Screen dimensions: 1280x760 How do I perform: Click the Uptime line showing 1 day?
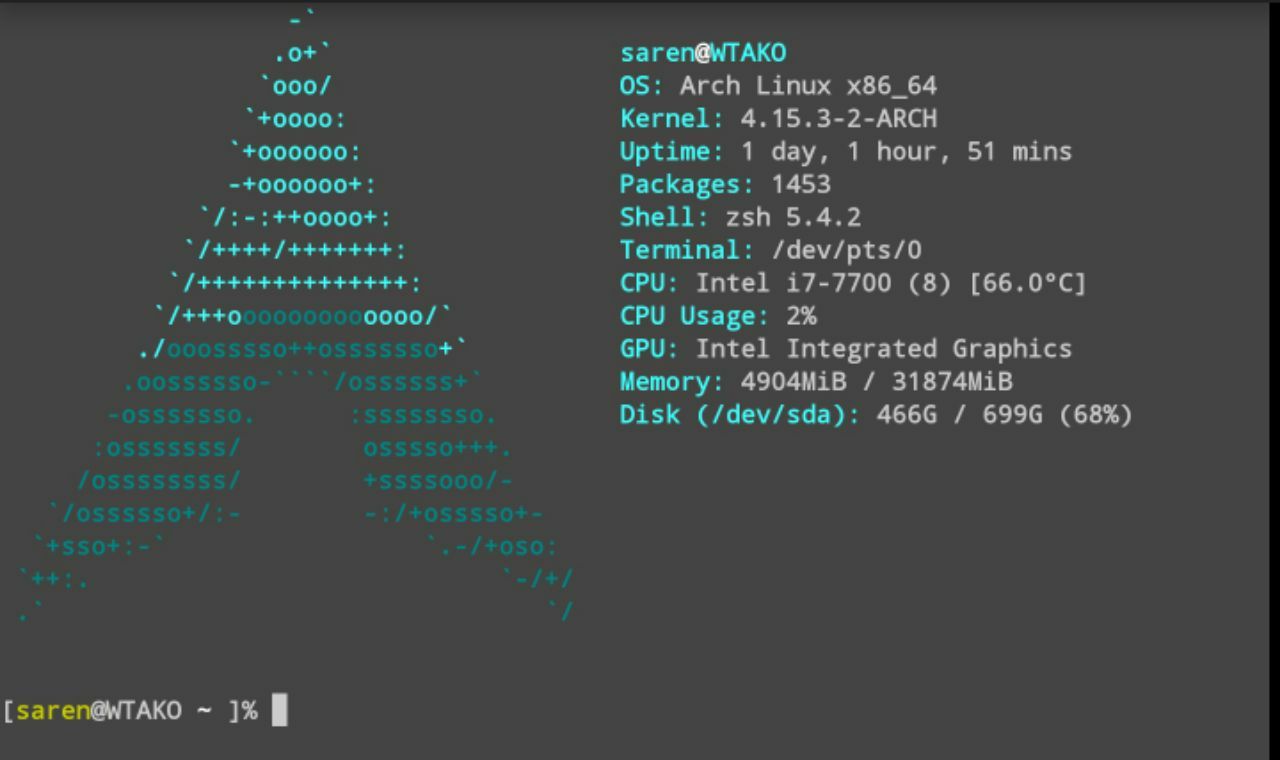(845, 152)
